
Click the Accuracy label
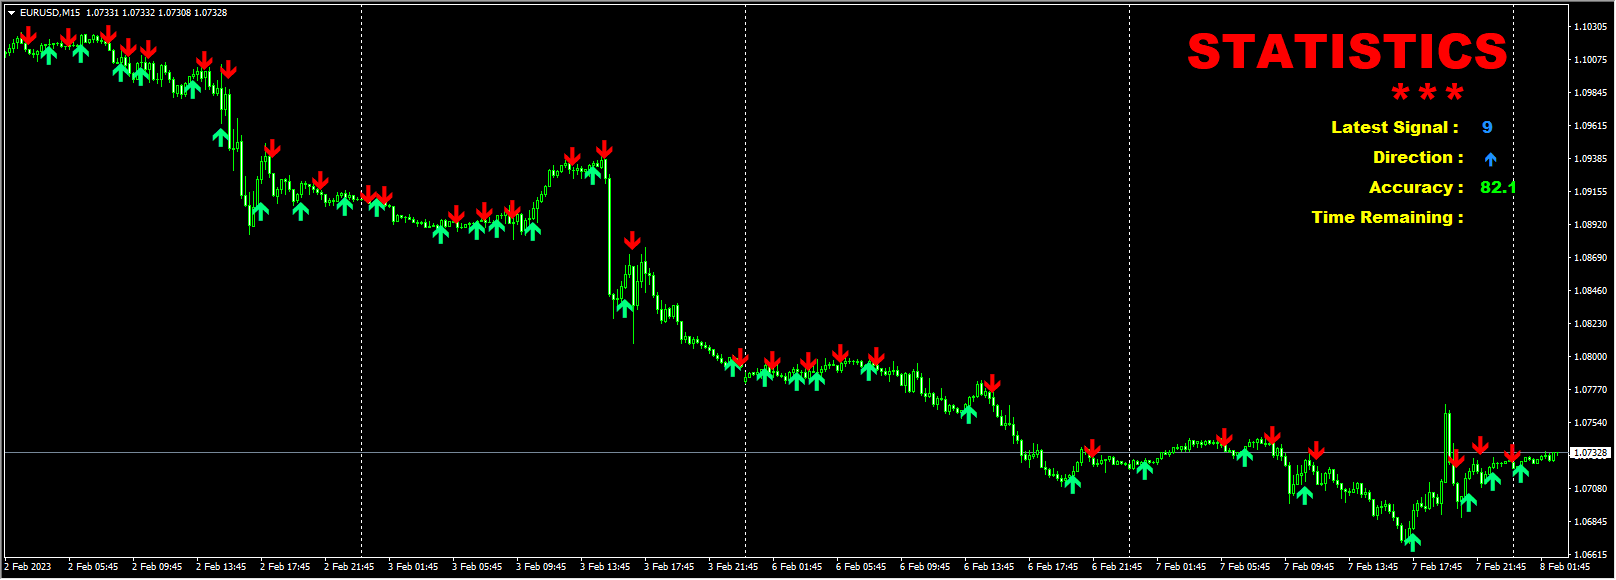point(1416,187)
